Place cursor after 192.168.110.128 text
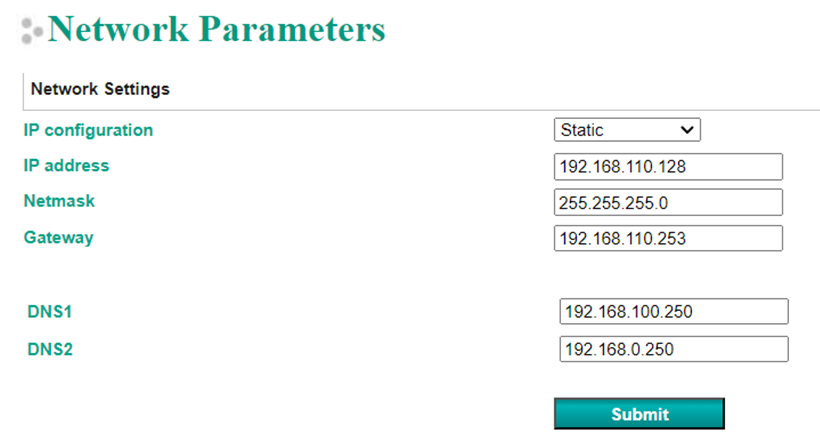This screenshot has height=443, width=820. click(688, 167)
